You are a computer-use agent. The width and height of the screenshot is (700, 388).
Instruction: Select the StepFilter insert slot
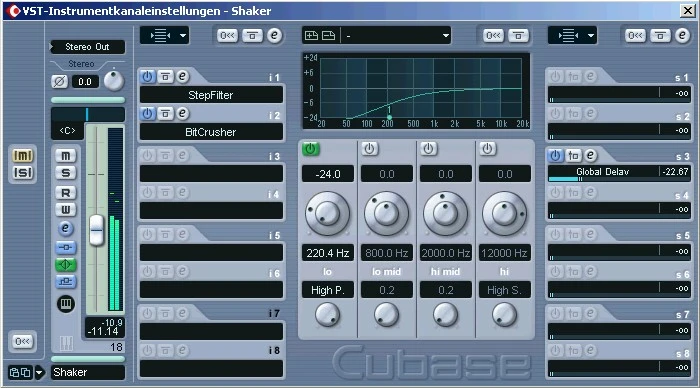coord(211,95)
